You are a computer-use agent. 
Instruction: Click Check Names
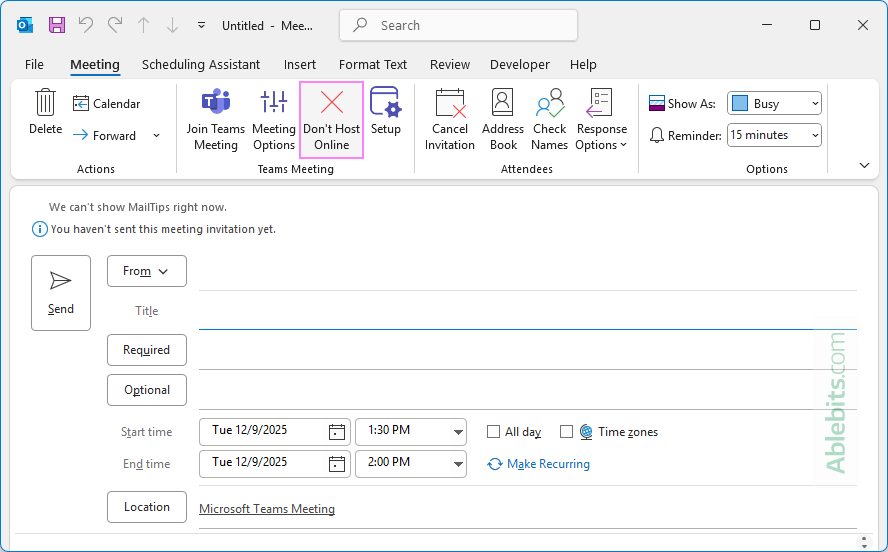point(549,119)
